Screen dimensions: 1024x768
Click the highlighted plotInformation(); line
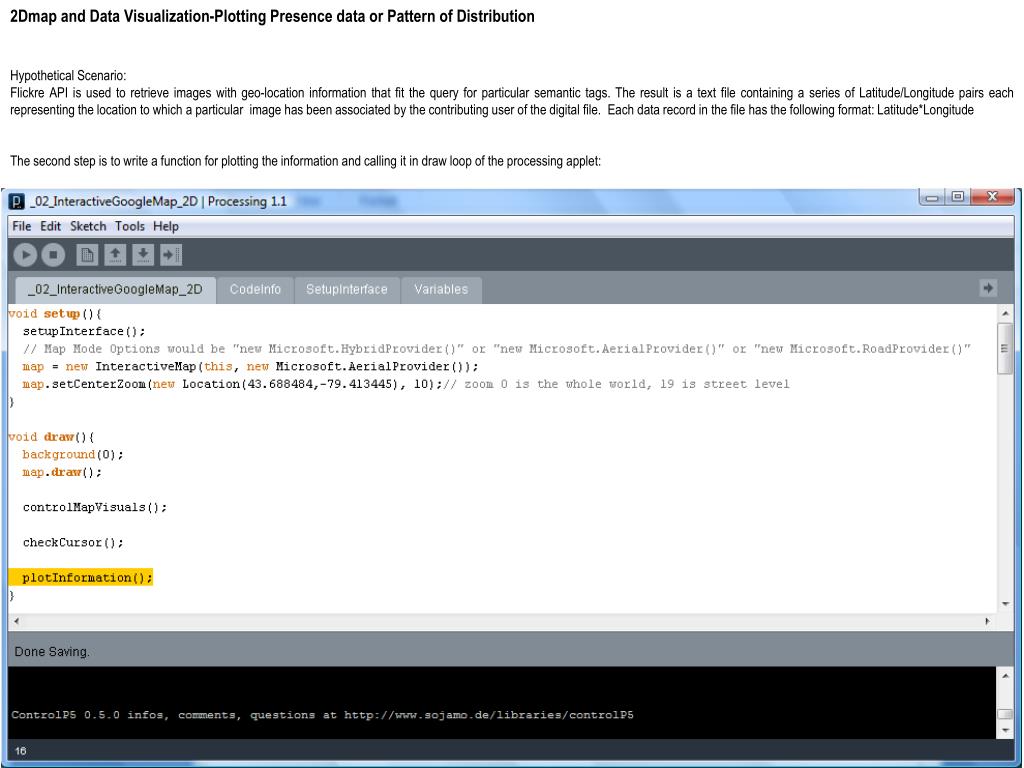coord(81,577)
